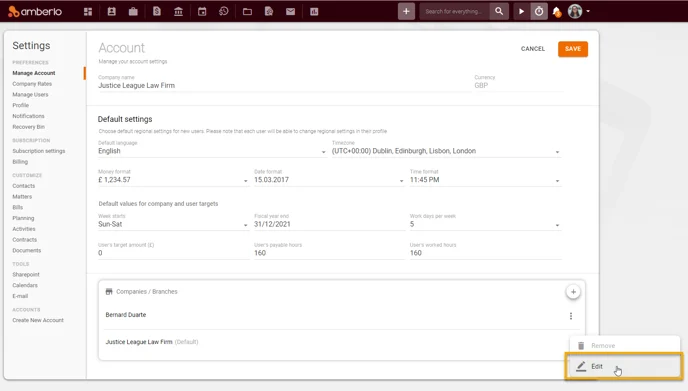The height and width of the screenshot is (391, 688).
Task: Open the documents folder icon
Action: [247, 12]
